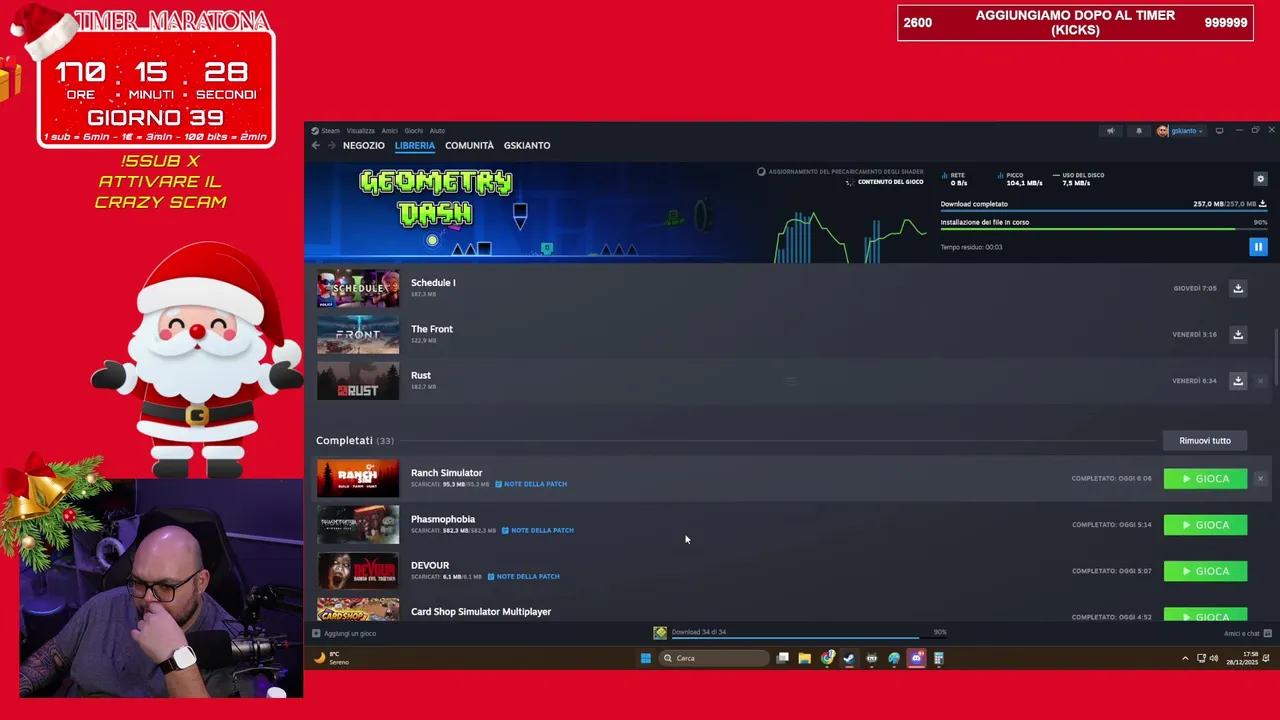This screenshot has height=720, width=1280.
Task: Open Steam from the taskbar
Action: 849,658
